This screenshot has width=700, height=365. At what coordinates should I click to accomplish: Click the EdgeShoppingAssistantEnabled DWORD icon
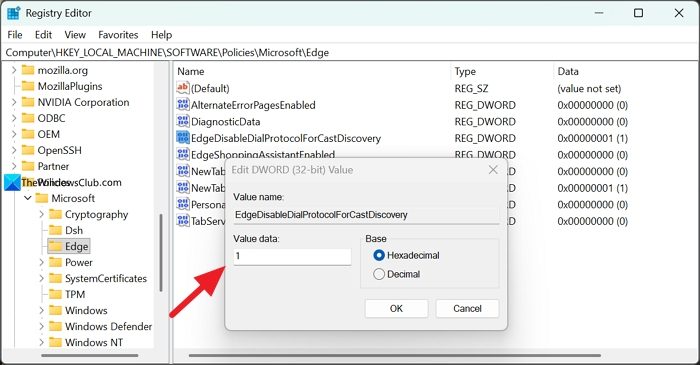[x=183, y=154]
